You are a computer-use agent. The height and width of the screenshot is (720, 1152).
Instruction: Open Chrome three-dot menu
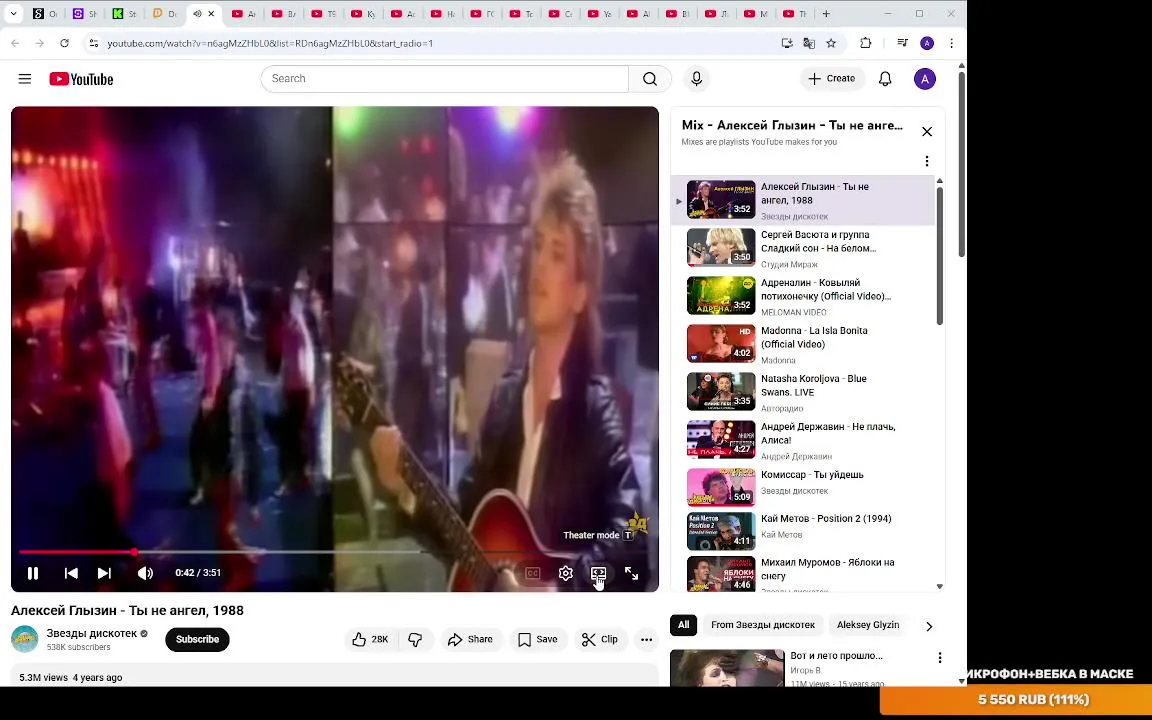(951, 43)
